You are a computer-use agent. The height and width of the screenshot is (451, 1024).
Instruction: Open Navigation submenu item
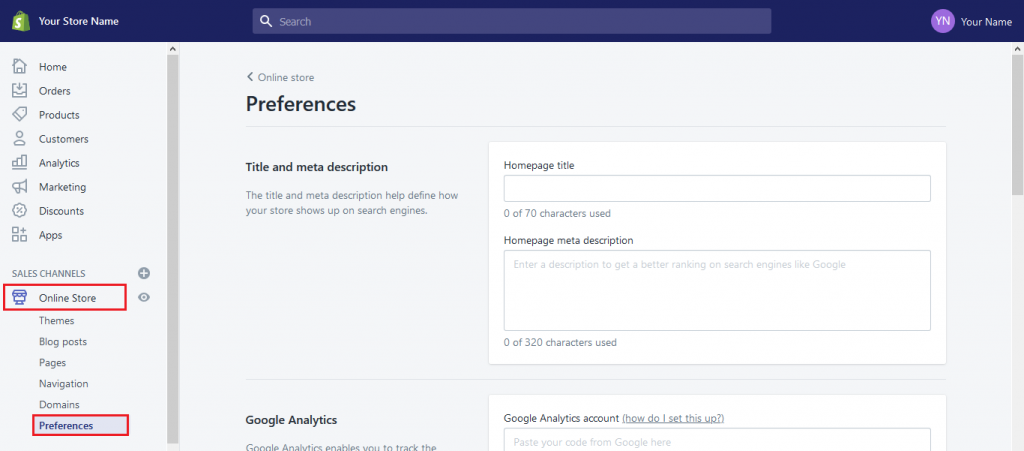click(x=63, y=384)
